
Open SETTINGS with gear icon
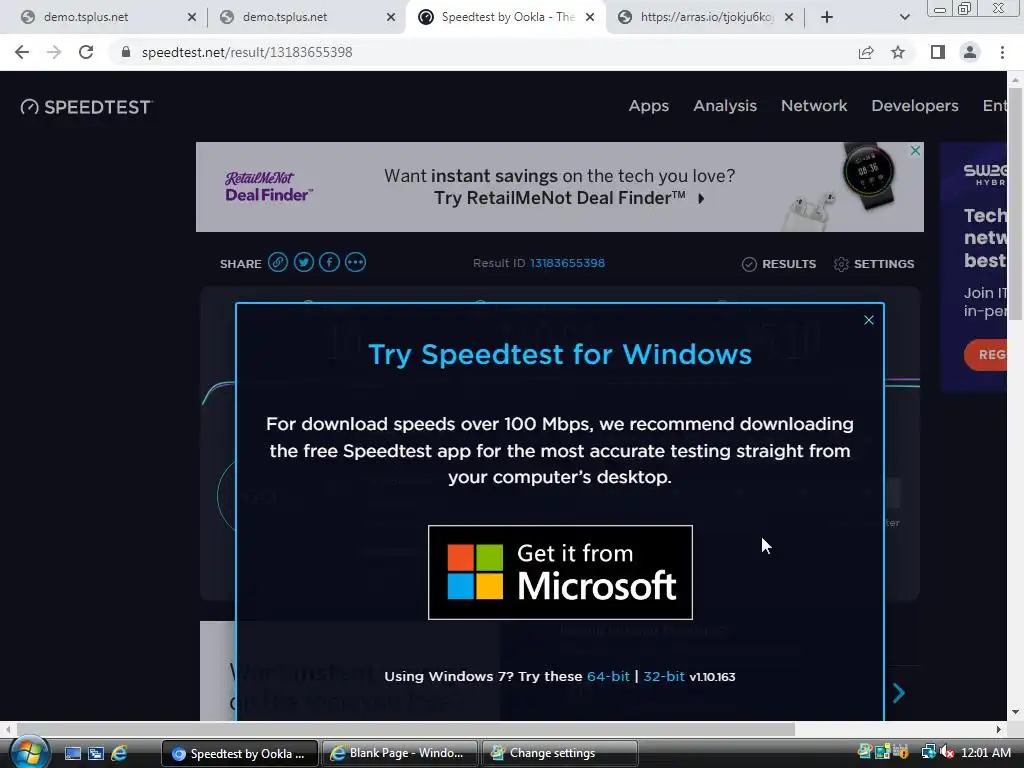[874, 264]
